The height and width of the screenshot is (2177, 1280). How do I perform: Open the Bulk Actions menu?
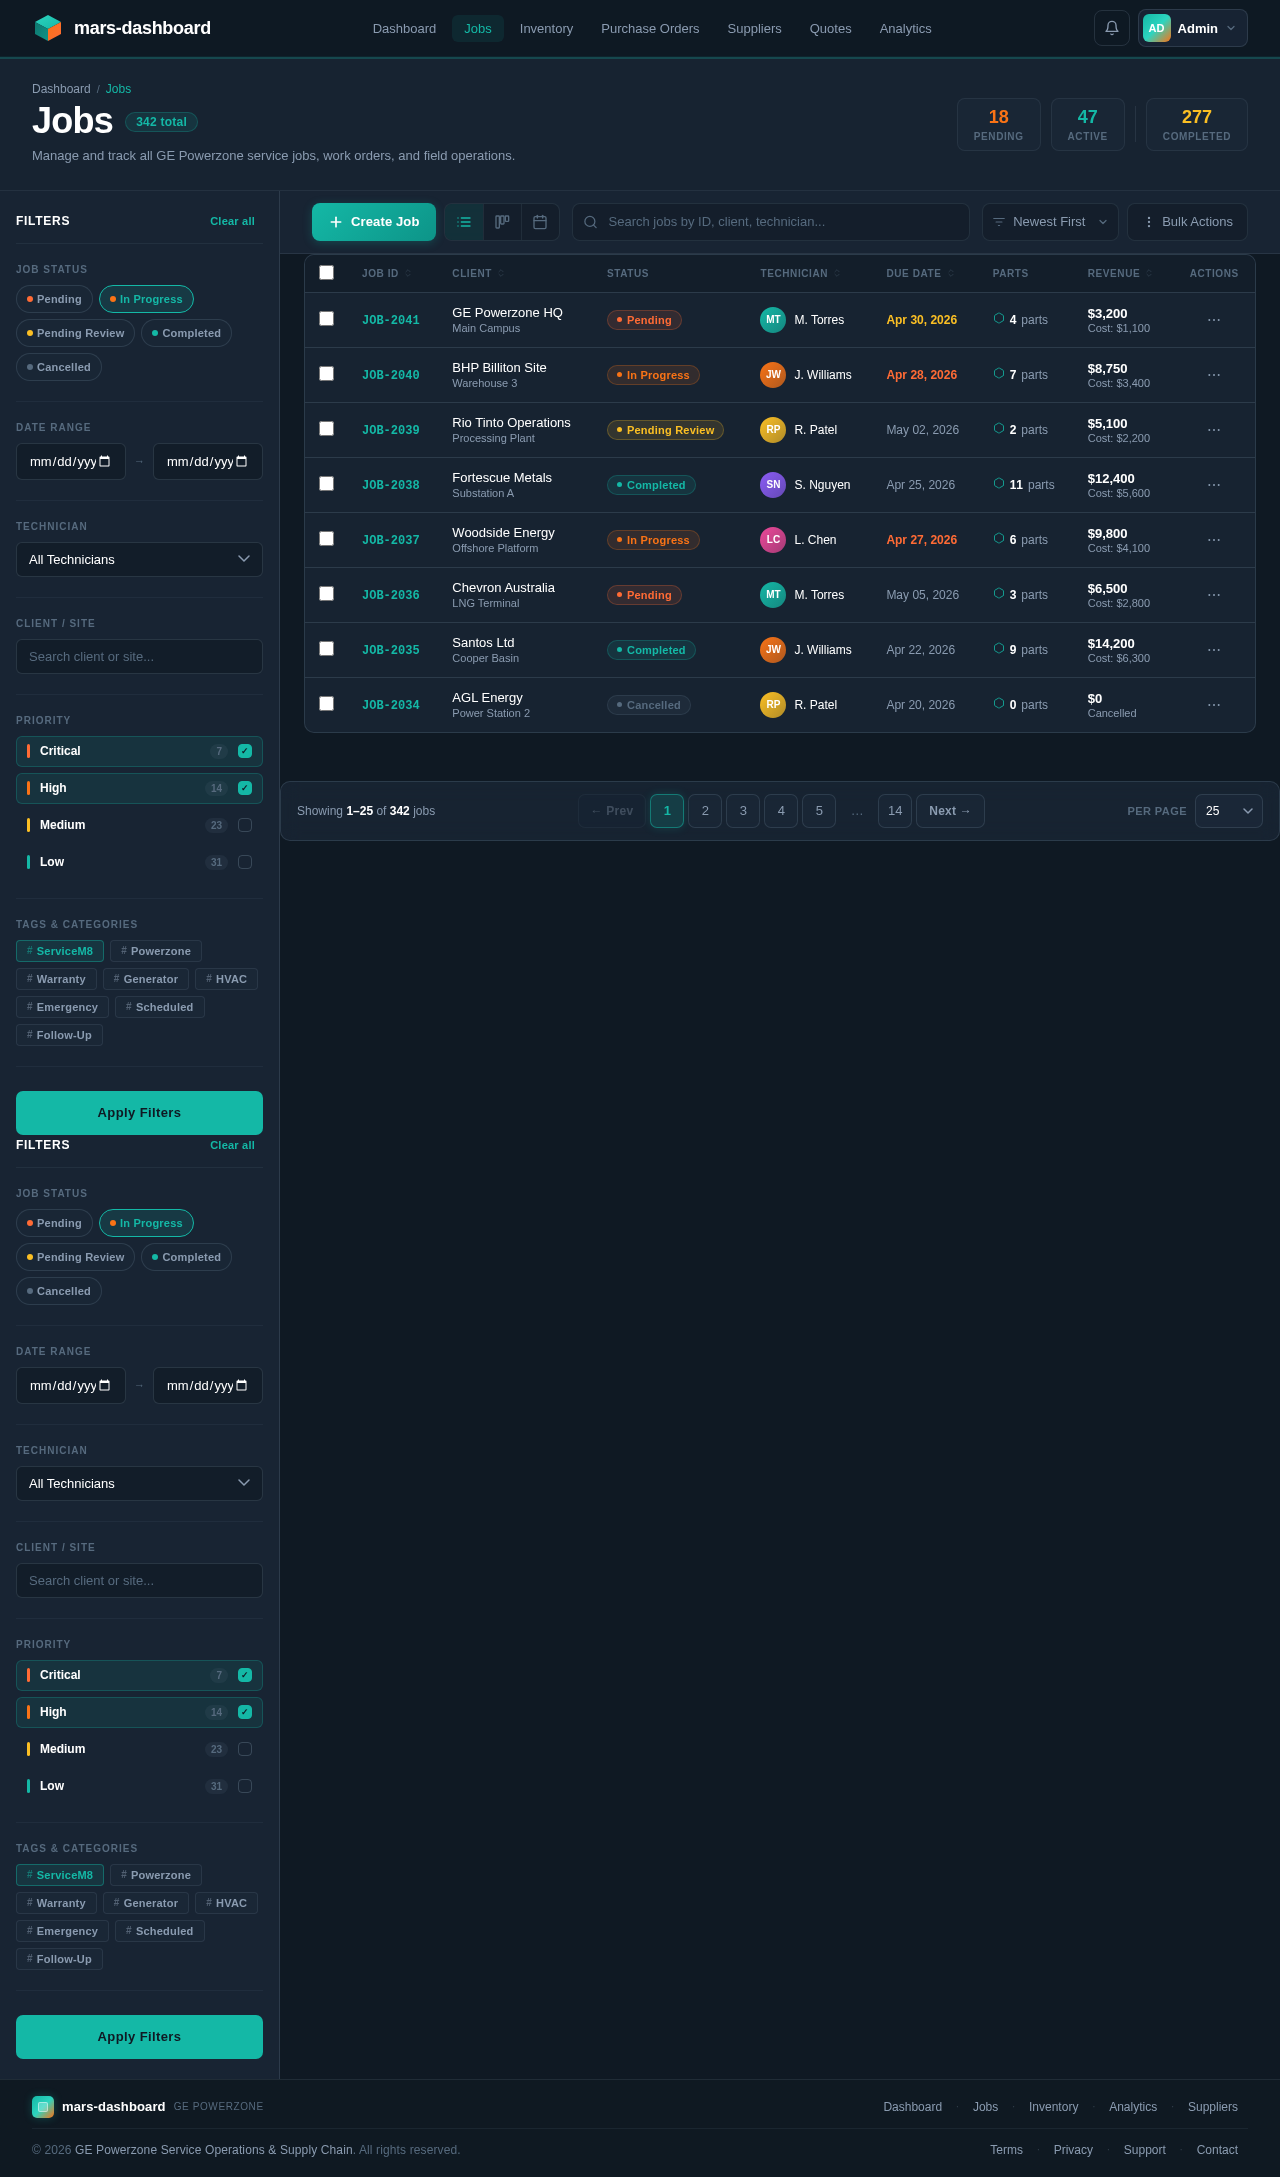click(1187, 222)
